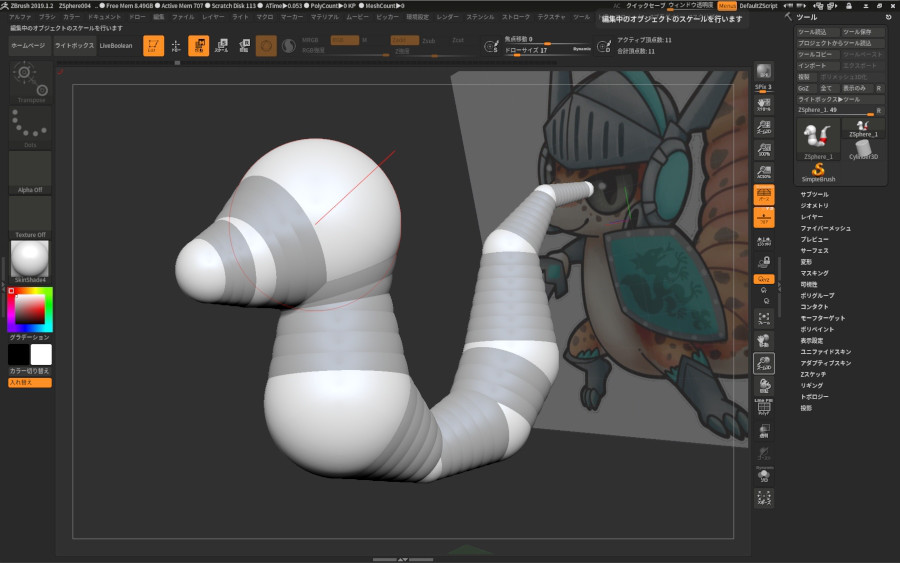Screen dimensions: 900x563
Task: Toggle the Rgb channel button
Action: 345,40
